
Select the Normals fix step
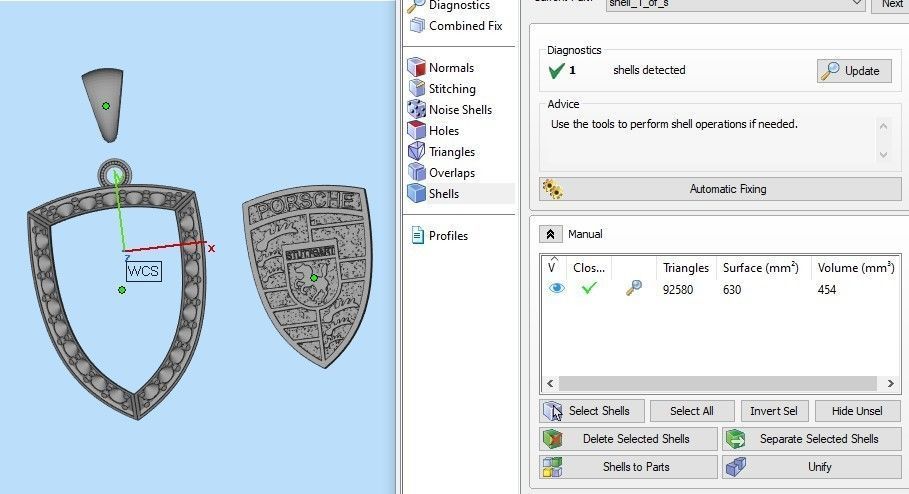click(x=442, y=67)
